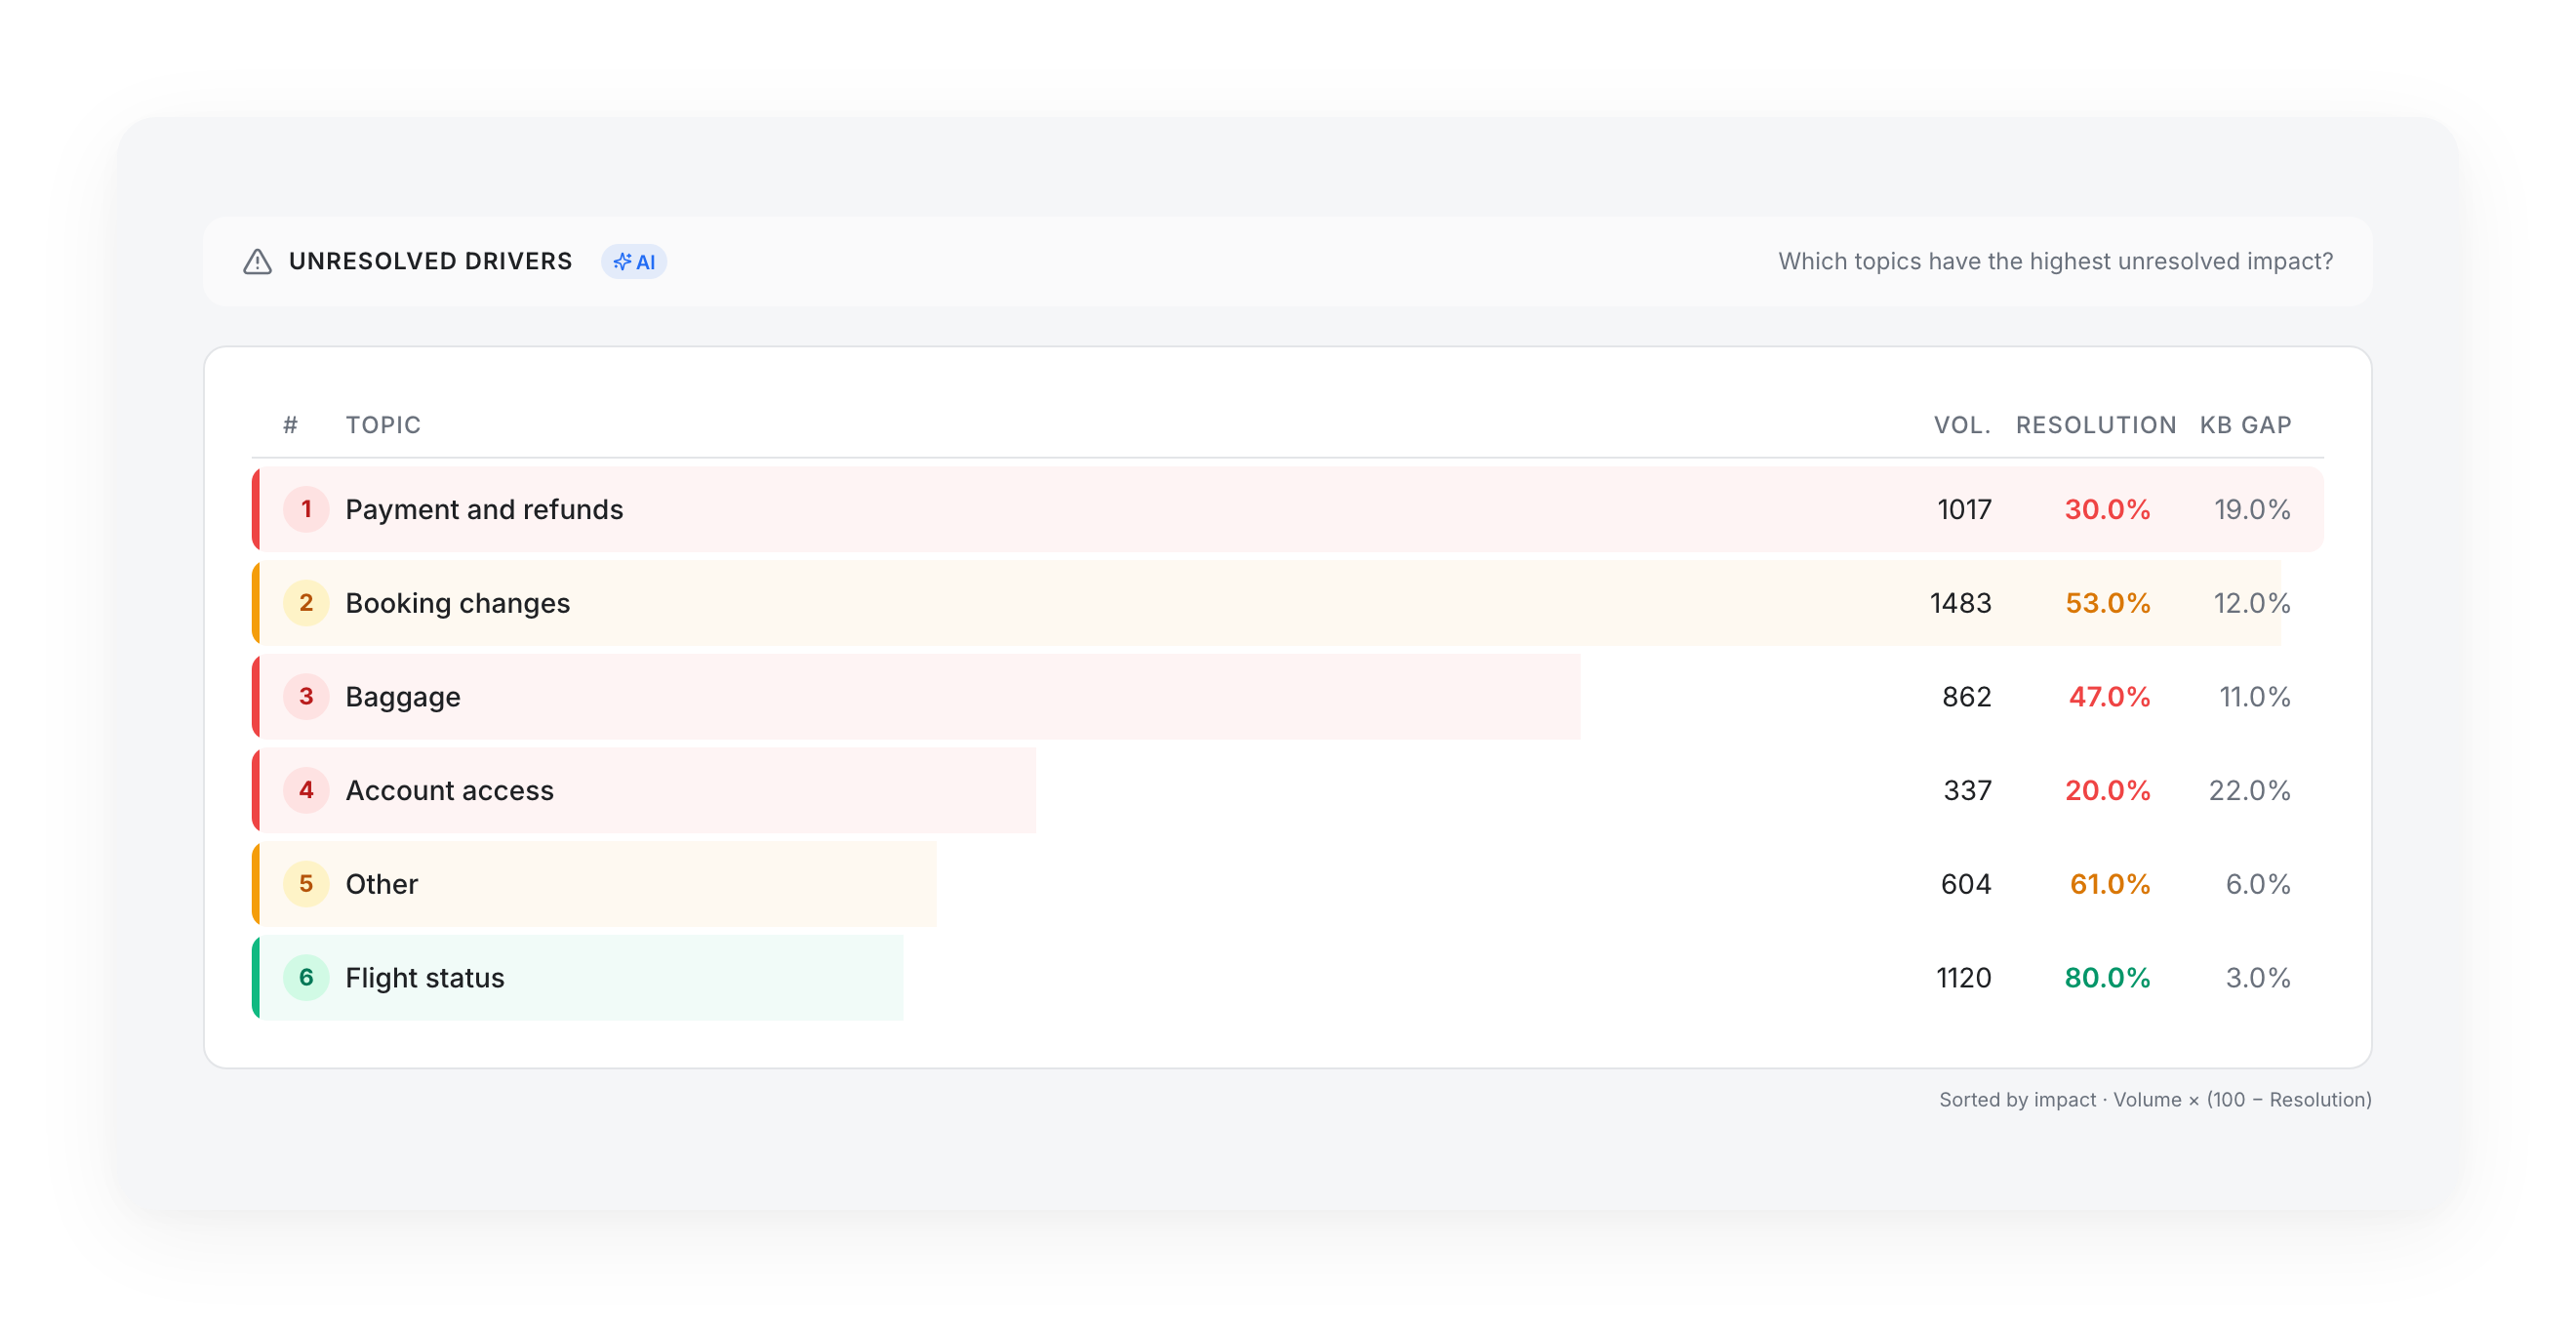Select the rank 2 badge
Image resolution: width=2576 pixels, height=1327 pixels.
point(306,603)
